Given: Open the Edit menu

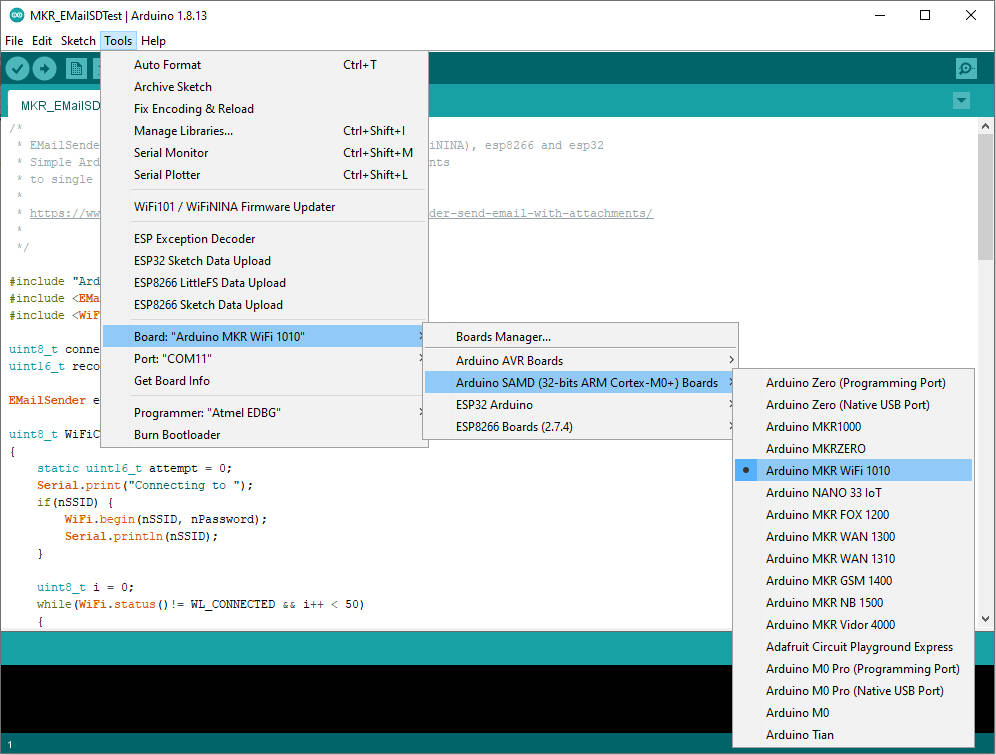Looking at the screenshot, I should pos(42,41).
